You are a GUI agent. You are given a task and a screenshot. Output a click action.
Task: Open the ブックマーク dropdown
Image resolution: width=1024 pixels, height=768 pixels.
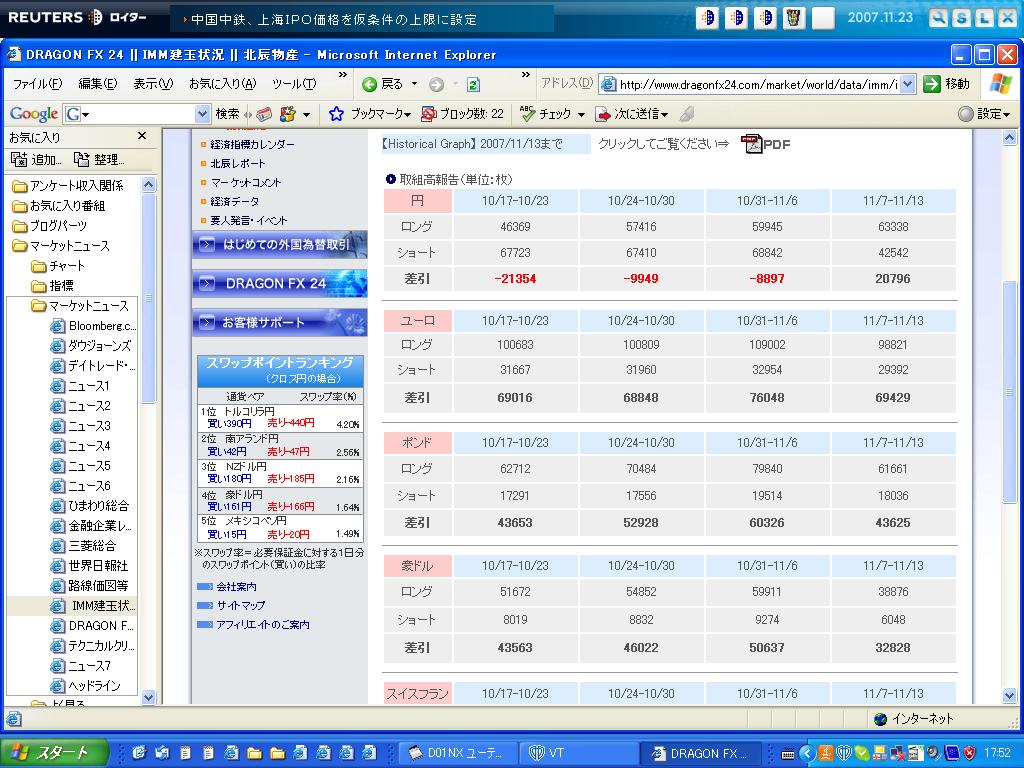pos(380,114)
